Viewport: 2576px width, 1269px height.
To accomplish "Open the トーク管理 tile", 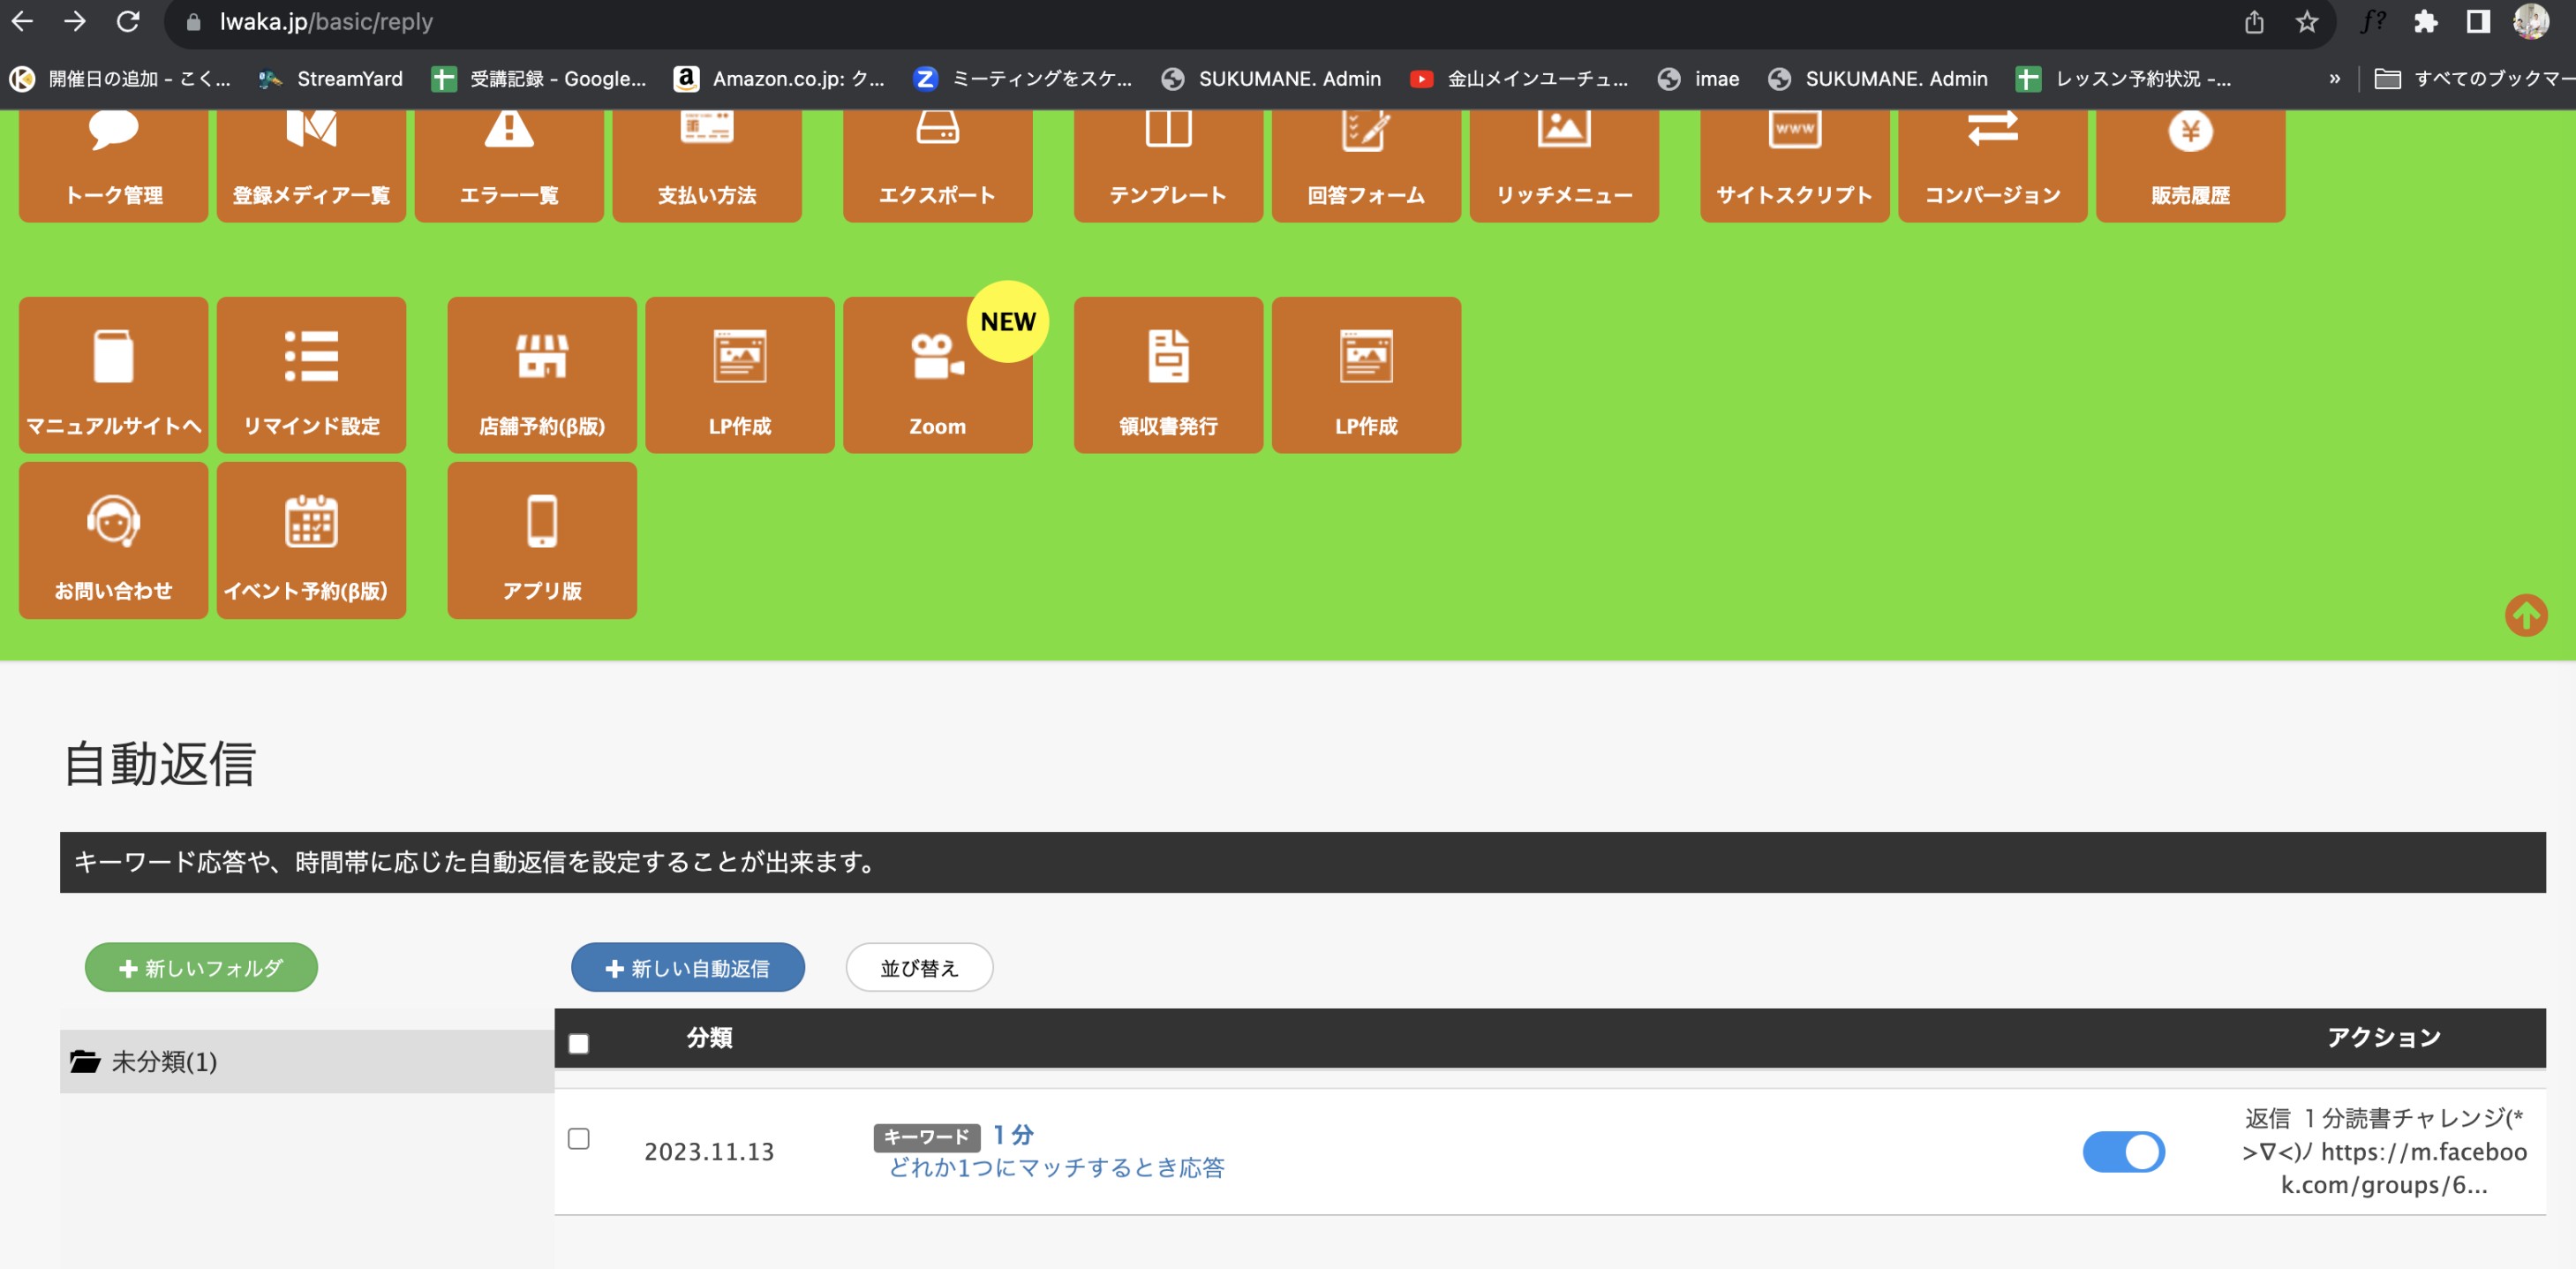I will (113, 165).
